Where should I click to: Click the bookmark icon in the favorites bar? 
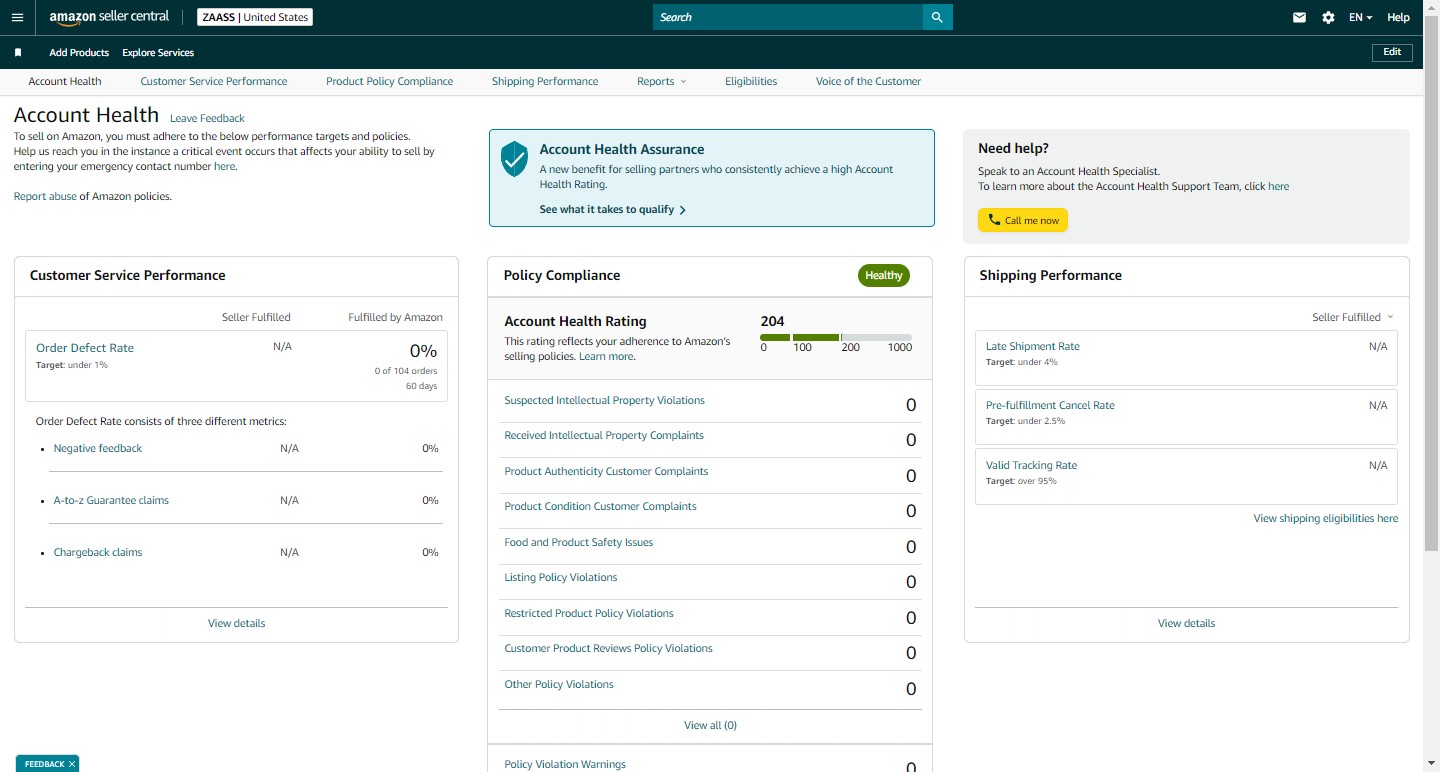18,52
